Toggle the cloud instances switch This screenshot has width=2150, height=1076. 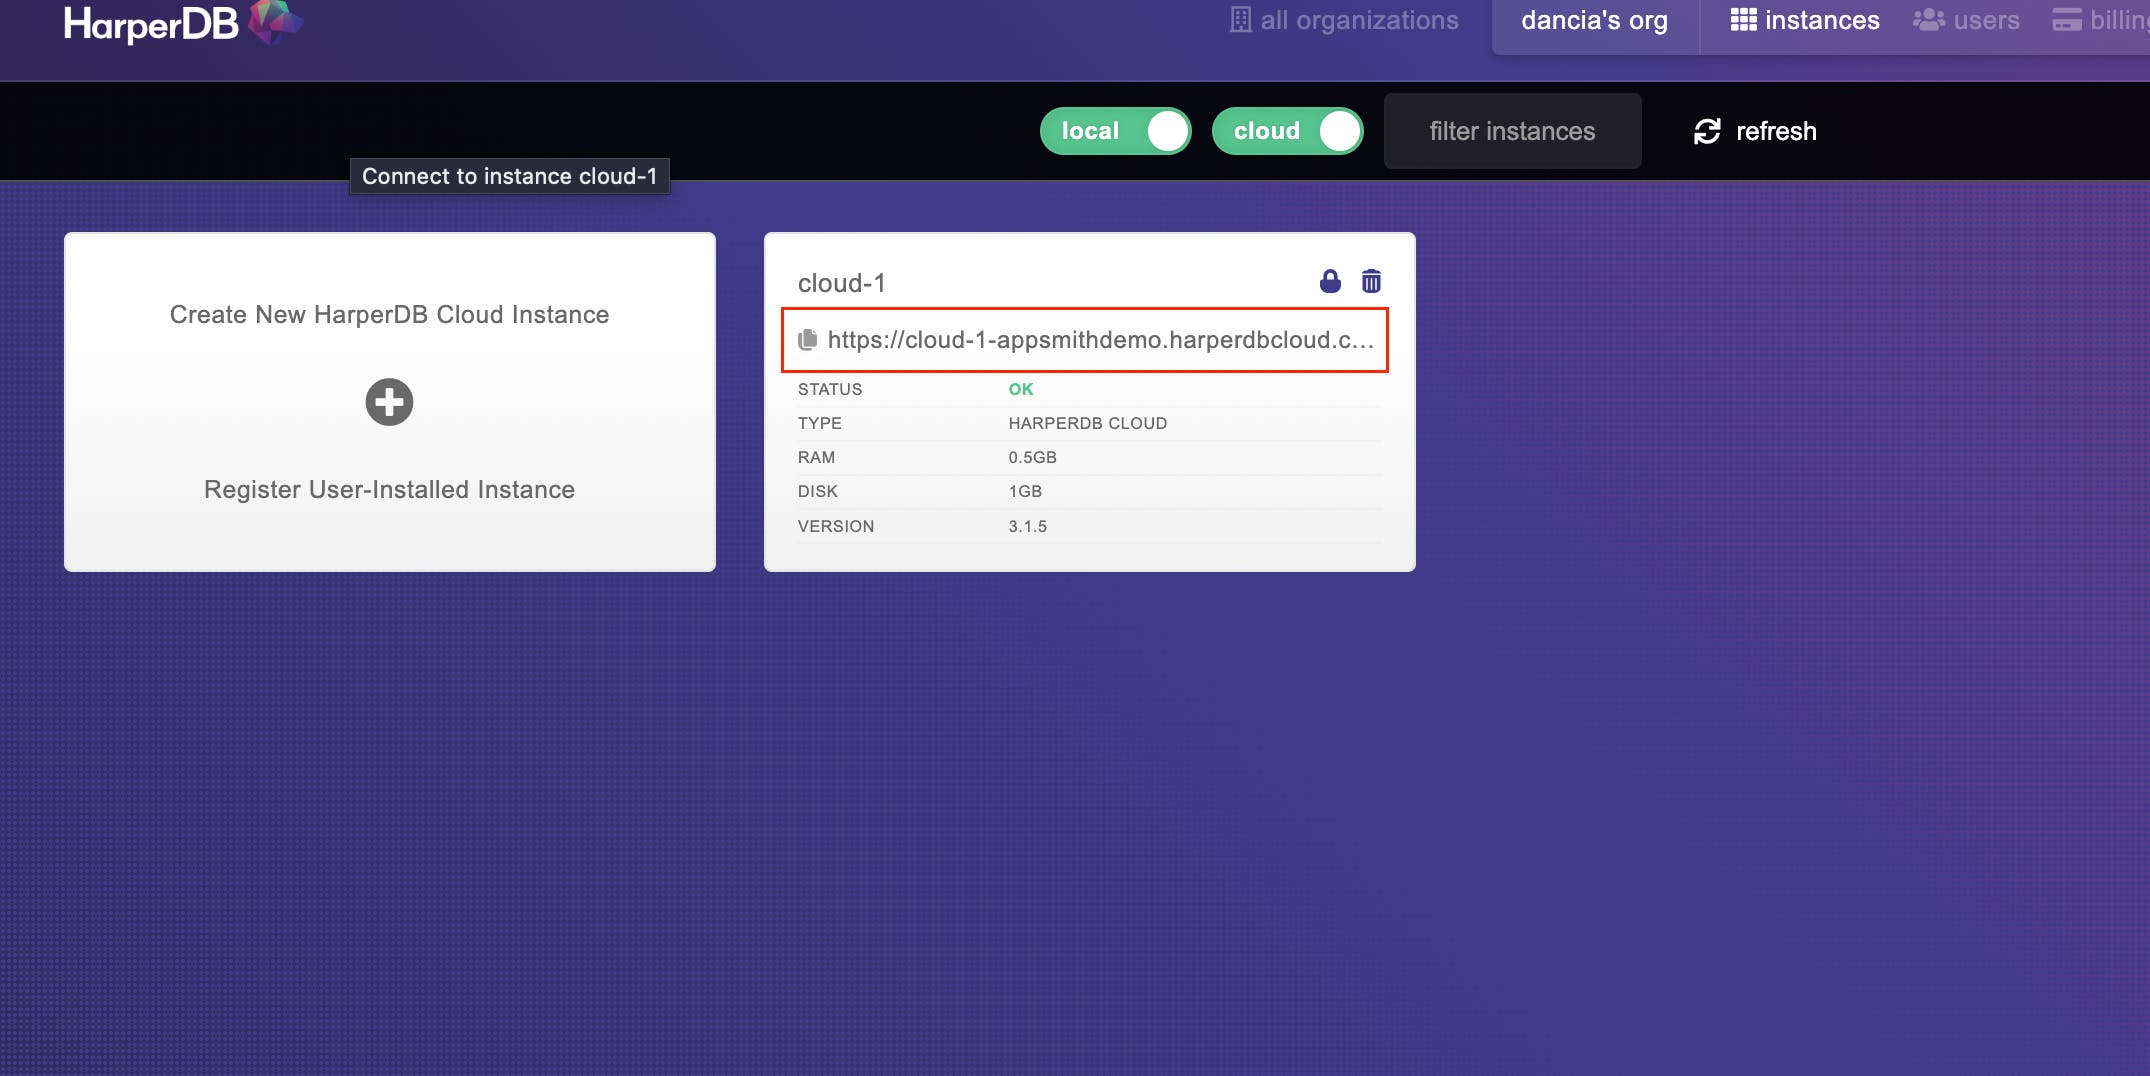[x=1287, y=131]
